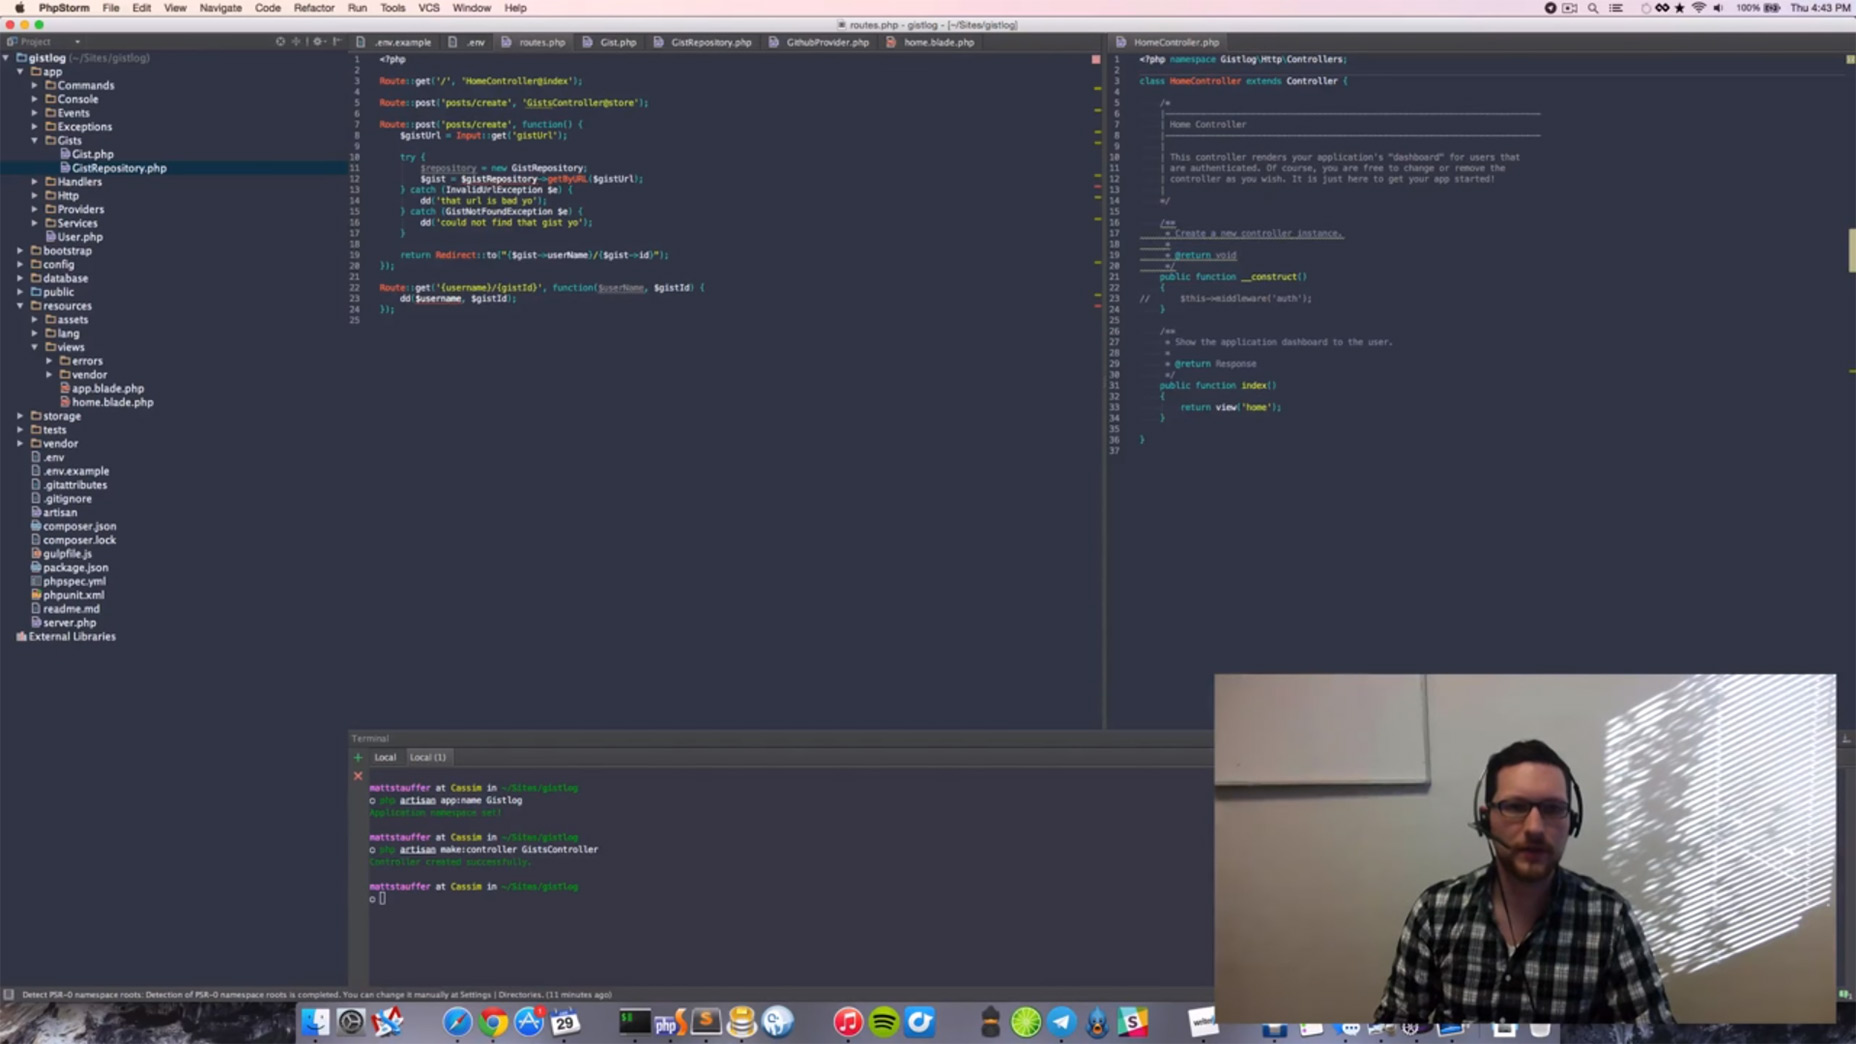
Task: Open the Refactor menu
Action: 313,8
